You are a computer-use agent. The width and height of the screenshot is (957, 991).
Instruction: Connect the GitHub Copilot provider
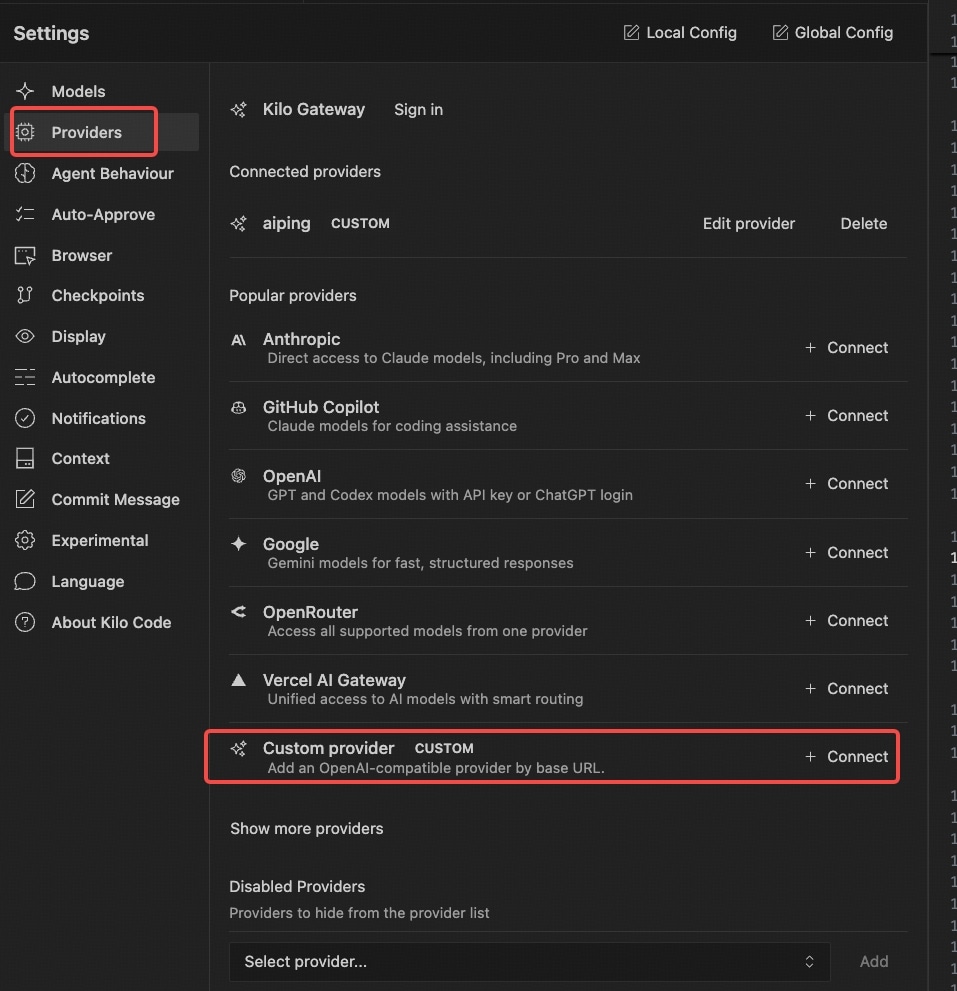(846, 415)
